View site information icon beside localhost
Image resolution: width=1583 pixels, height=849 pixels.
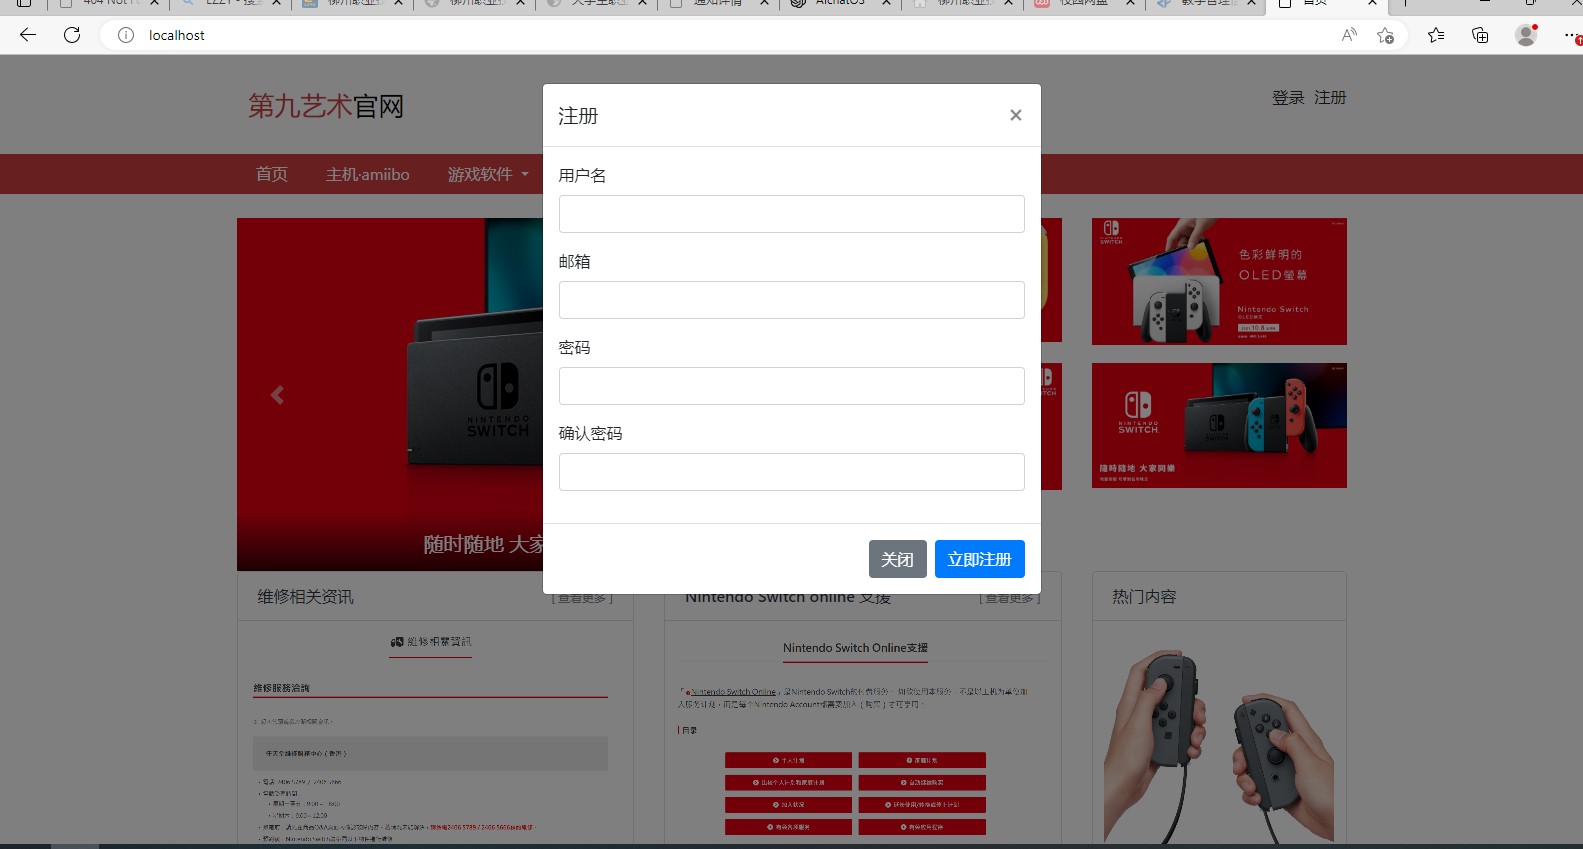126,35
